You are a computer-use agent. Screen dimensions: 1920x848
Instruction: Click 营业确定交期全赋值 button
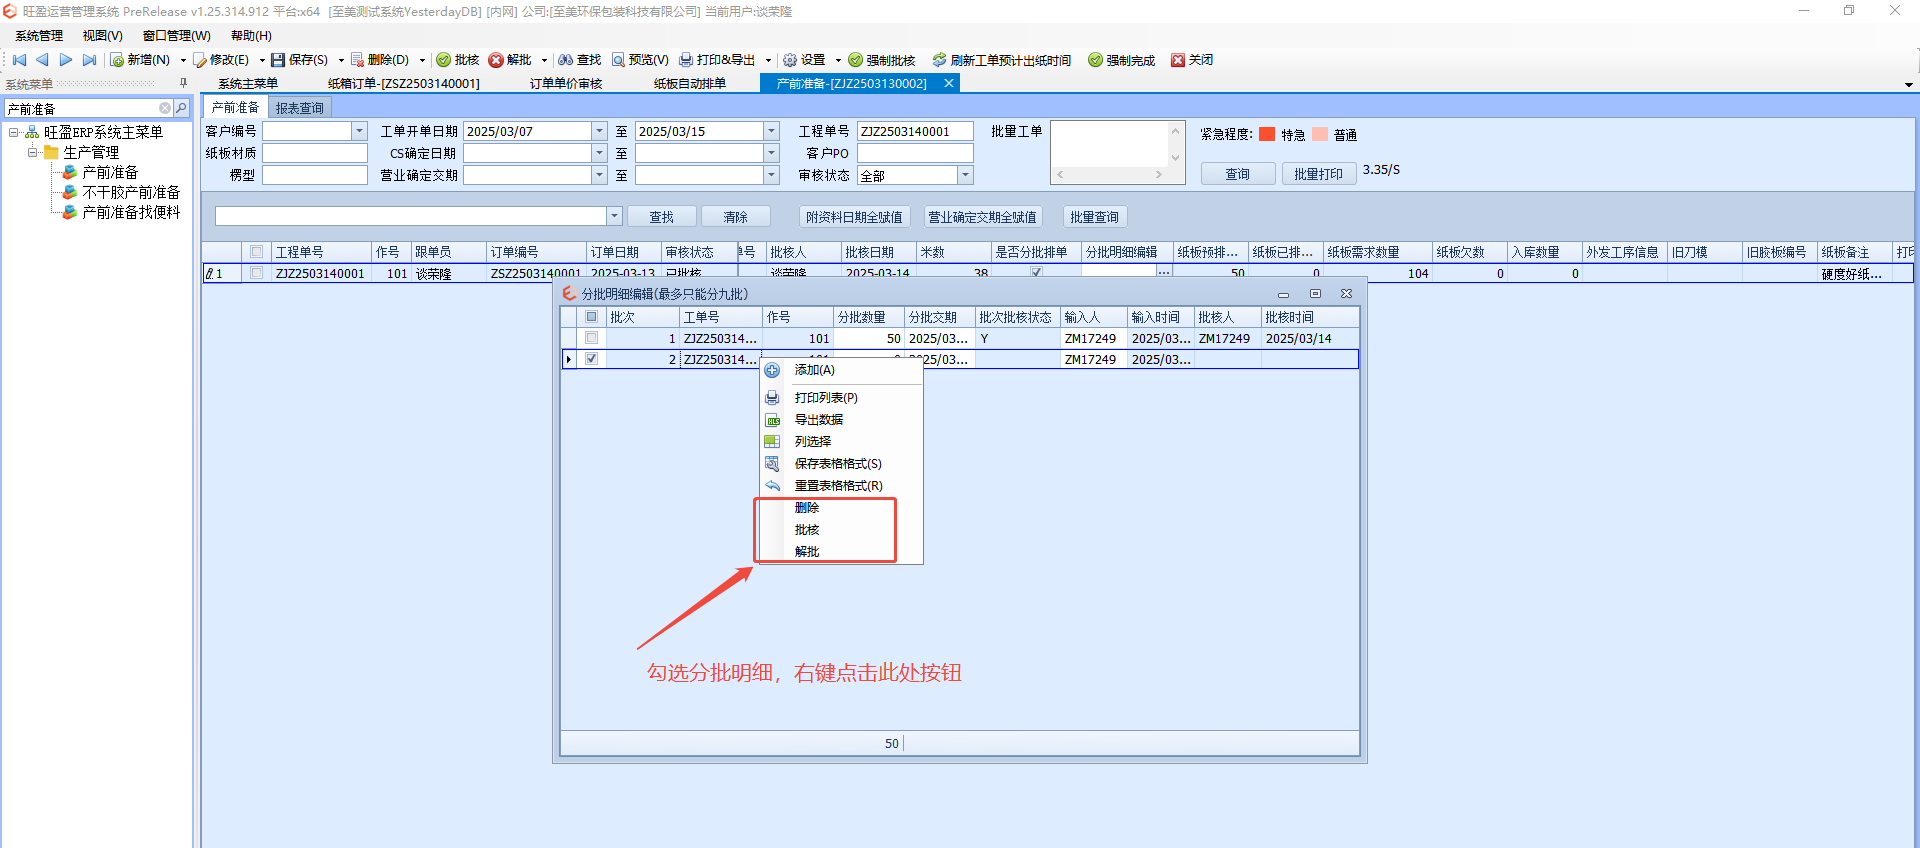(x=983, y=217)
